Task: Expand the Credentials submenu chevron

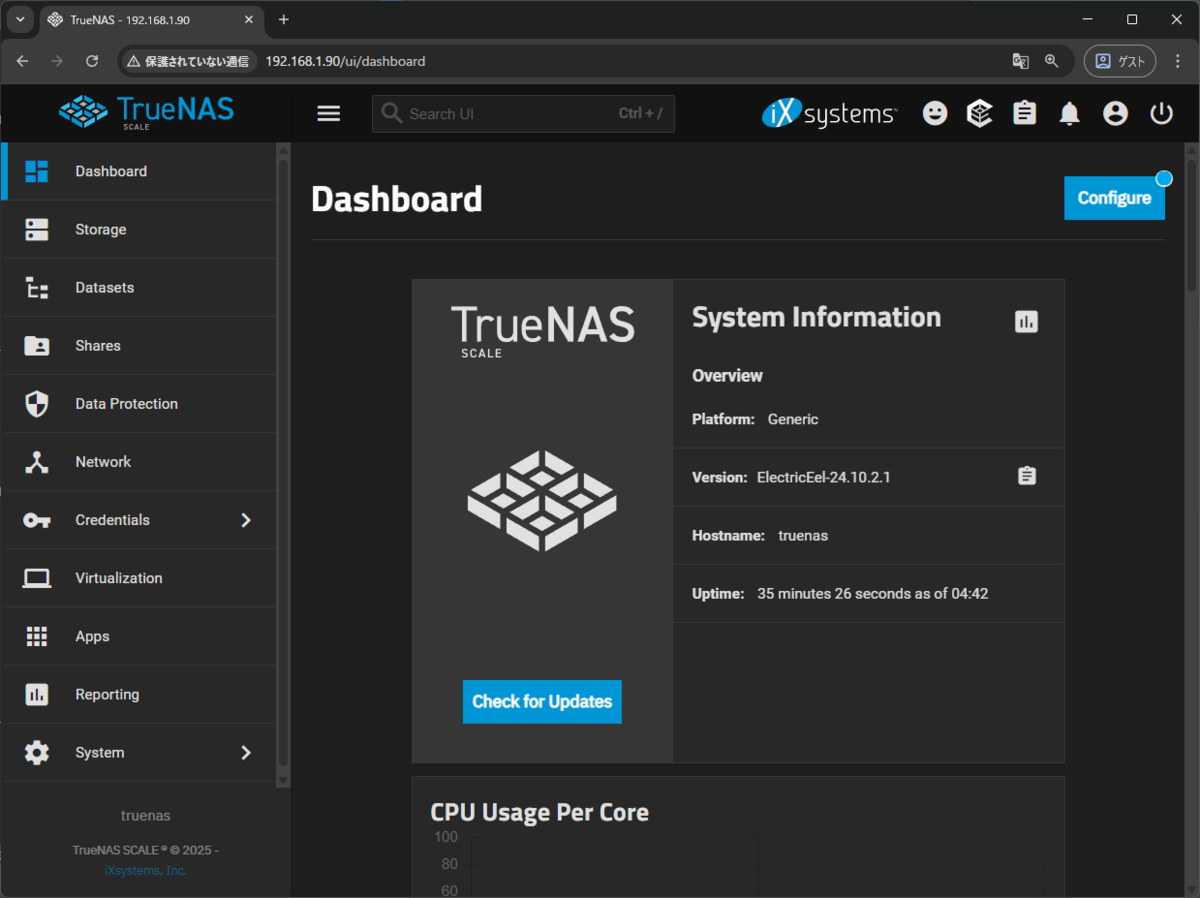Action: [246, 520]
